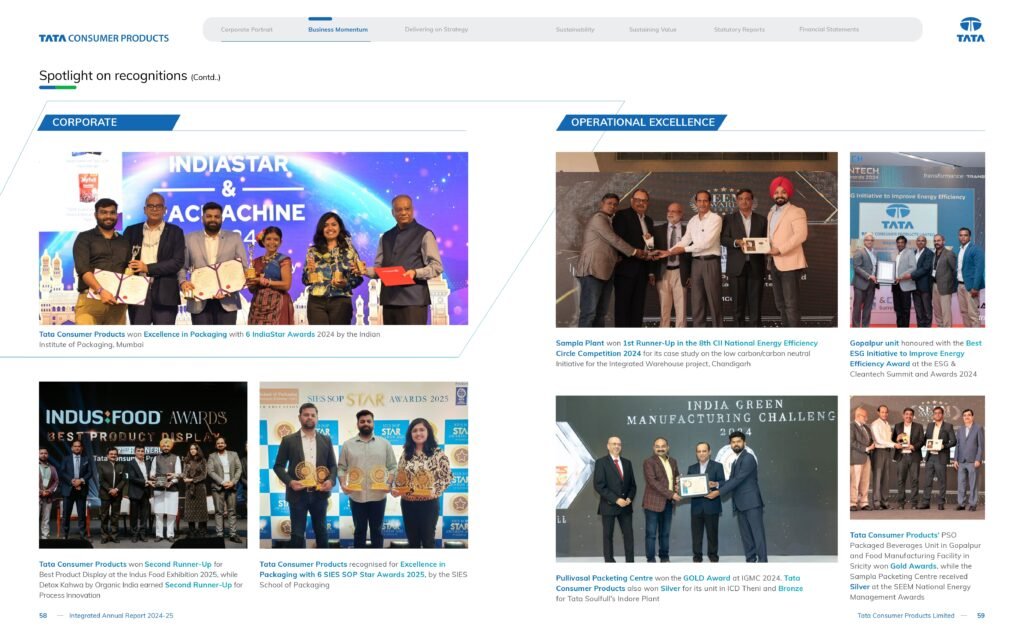1024x636 pixels.
Task: Click the CORPORATE section banner
Action: coord(108,122)
